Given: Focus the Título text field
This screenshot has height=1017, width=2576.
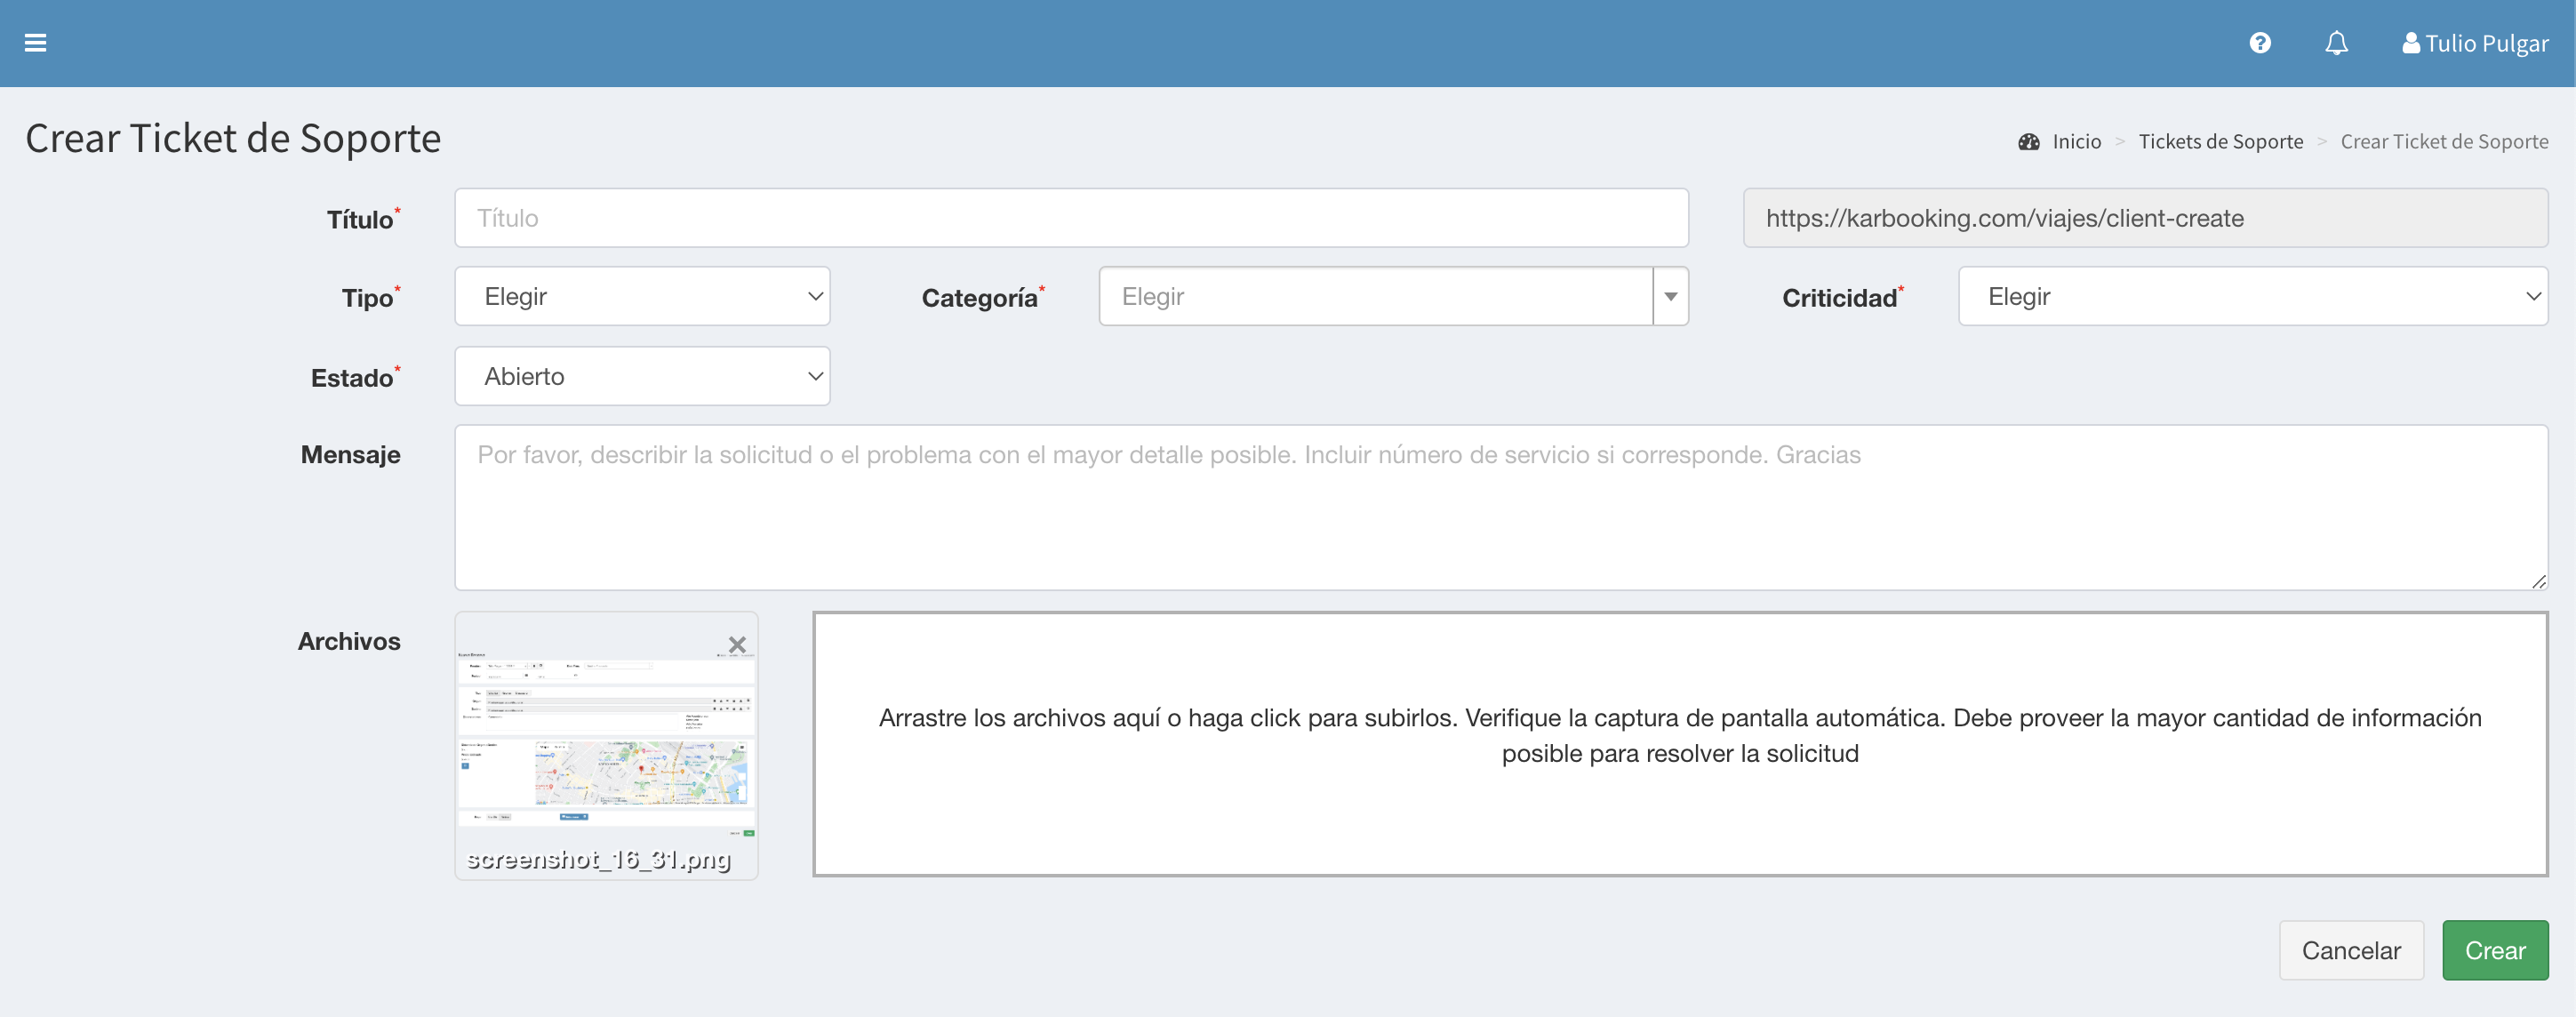Looking at the screenshot, I should click(x=1071, y=218).
